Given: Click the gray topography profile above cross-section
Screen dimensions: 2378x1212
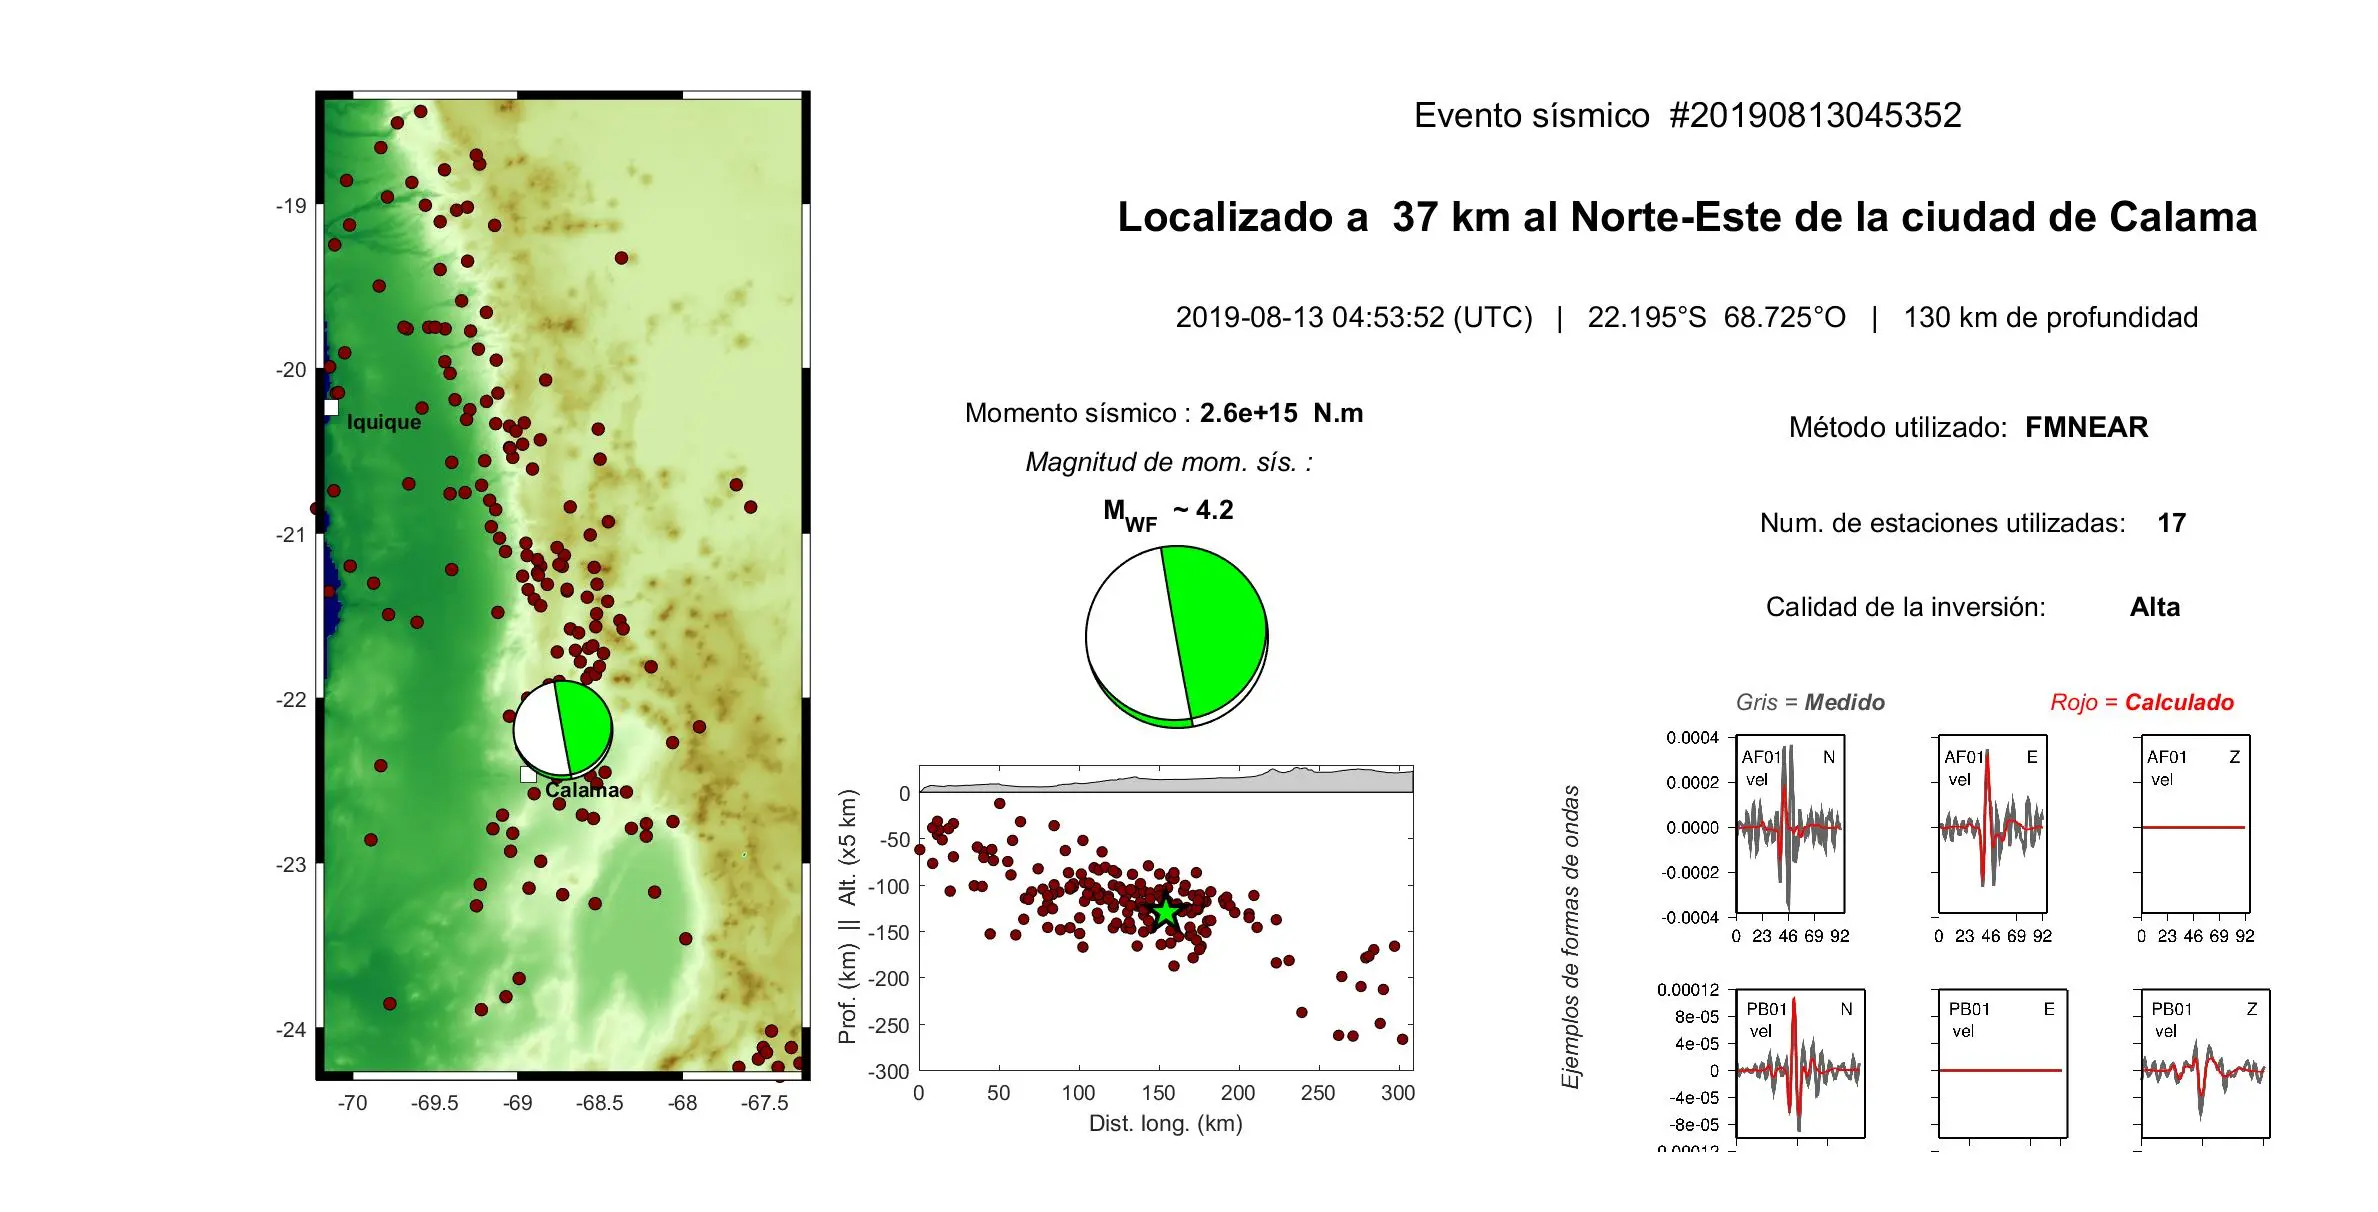Looking at the screenshot, I should coord(1166,781).
